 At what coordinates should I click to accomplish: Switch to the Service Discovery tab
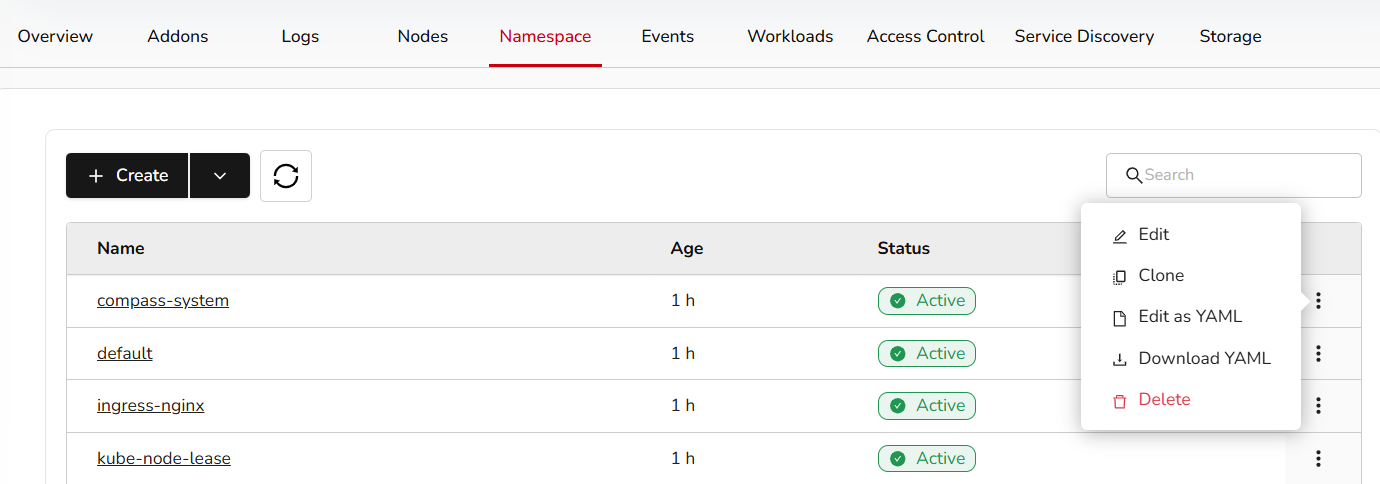[x=1084, y=36]
